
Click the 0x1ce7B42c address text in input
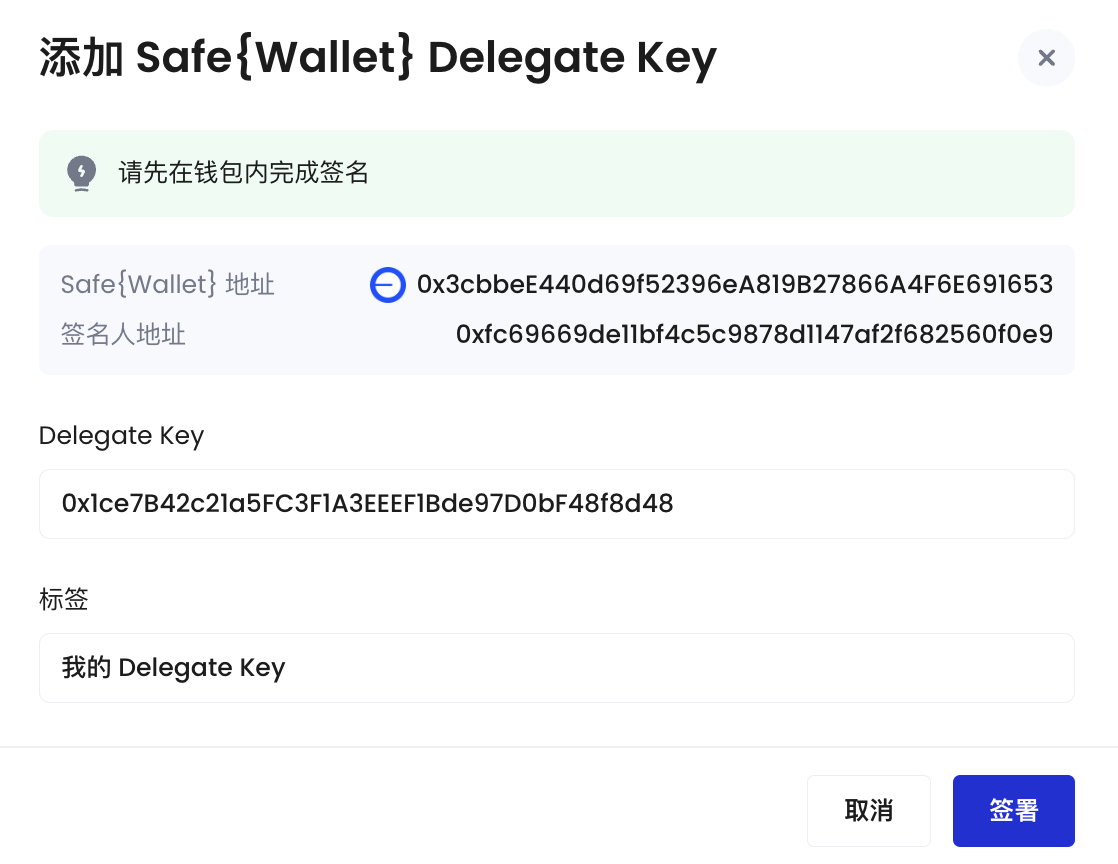pyautogui.click(x=367, y=504)
